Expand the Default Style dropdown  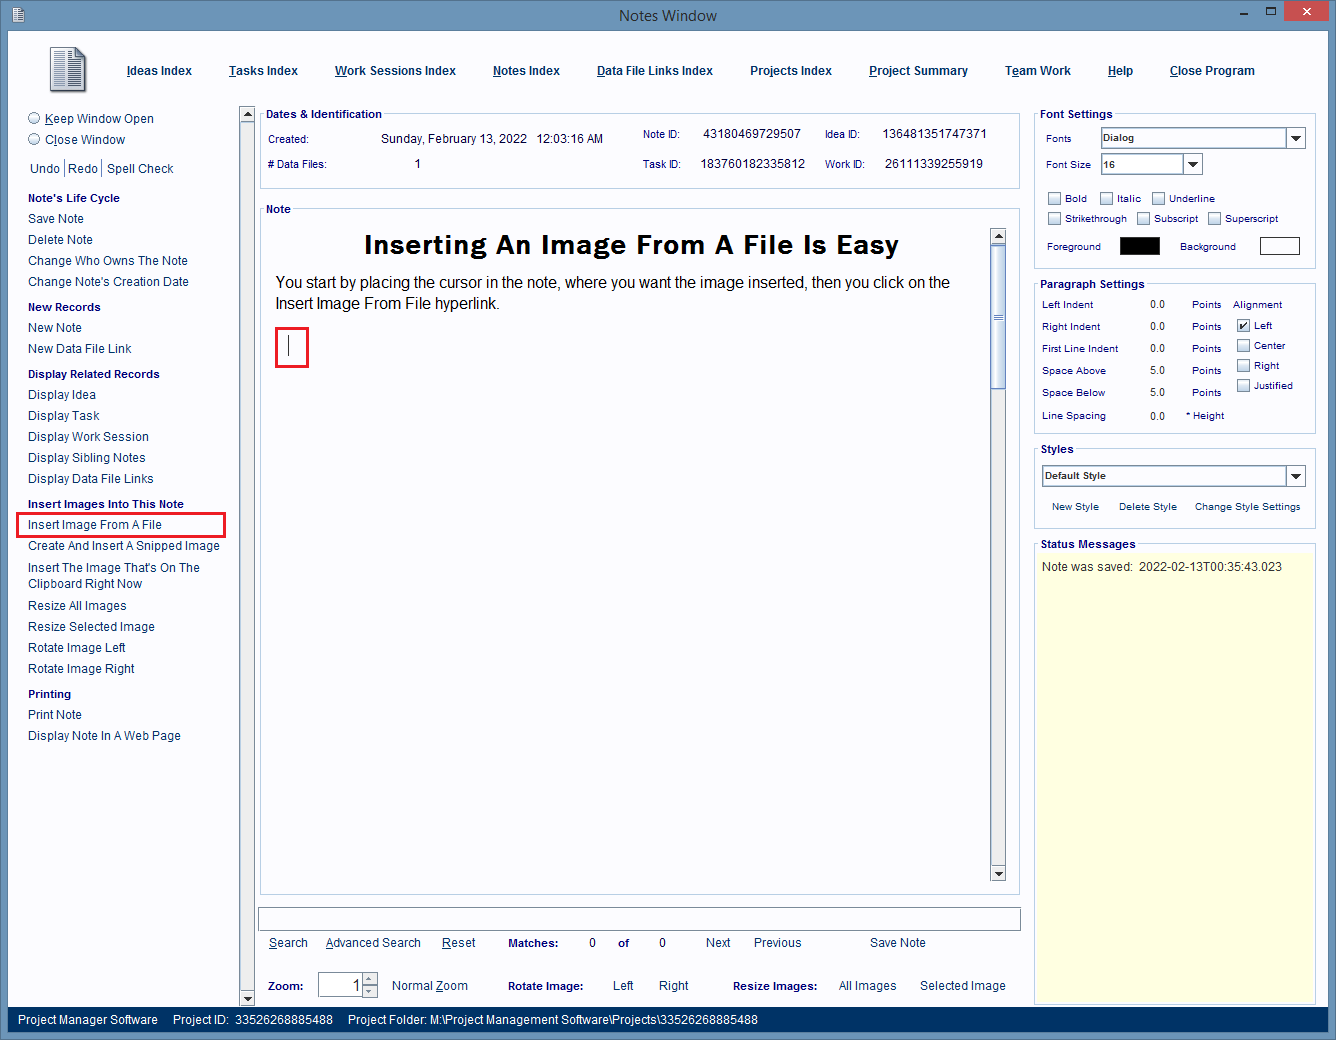tap(1296, 476)
